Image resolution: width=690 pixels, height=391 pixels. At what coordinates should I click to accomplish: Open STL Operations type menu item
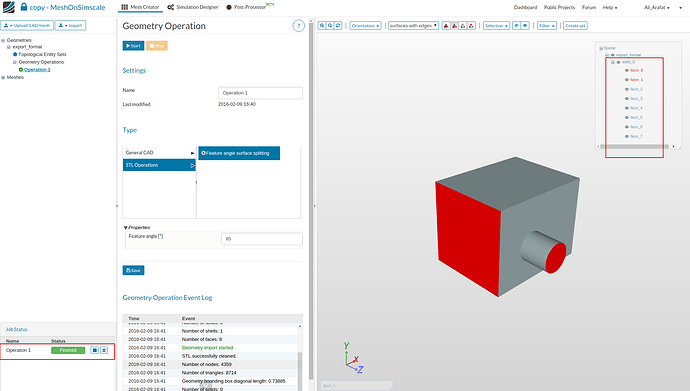click(x=159, y=165)
